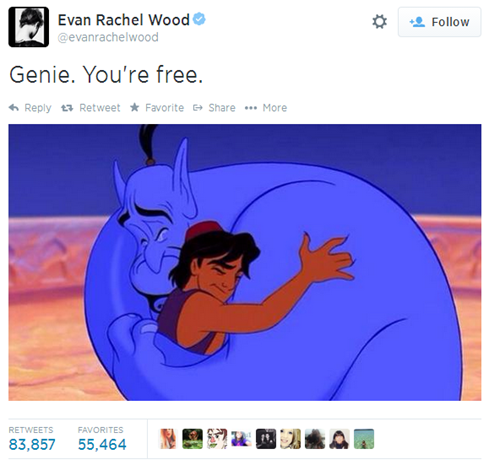500x465 pixels.
Task: View the 55,464 favorites count
Action: coord(102,444)
